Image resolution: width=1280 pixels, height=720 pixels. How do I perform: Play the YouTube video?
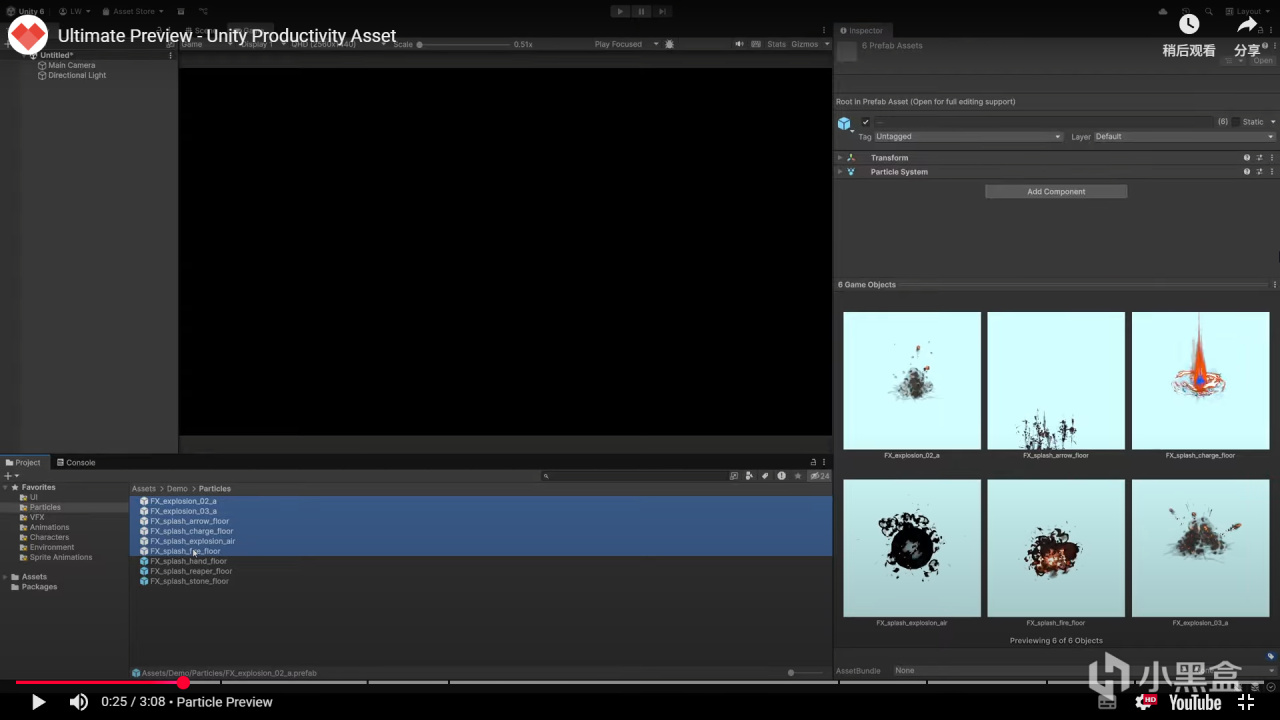(38, 702)
